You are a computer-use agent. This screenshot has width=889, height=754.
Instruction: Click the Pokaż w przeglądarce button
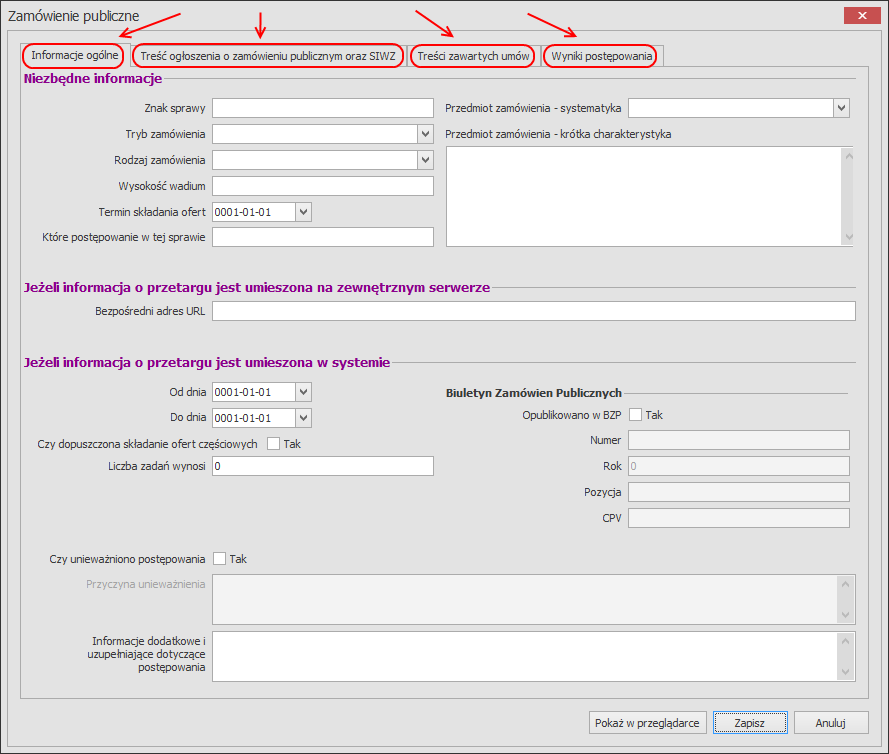pyautogui.click(x=647, y=723)
